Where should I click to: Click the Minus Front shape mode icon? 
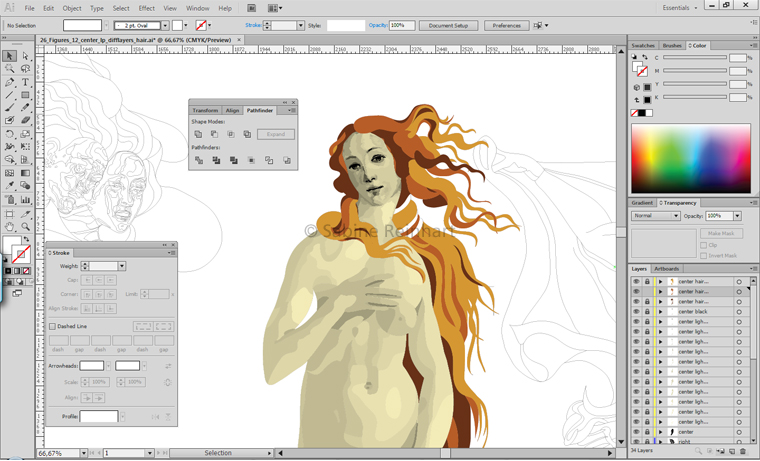pyautogui.click(x=214, y=134)
